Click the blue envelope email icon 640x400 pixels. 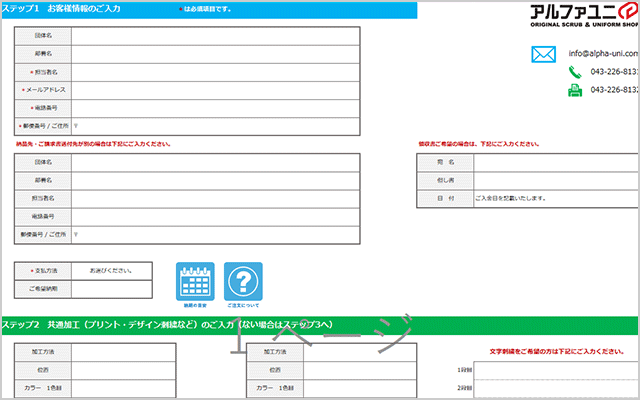click(x=543, y=54)
